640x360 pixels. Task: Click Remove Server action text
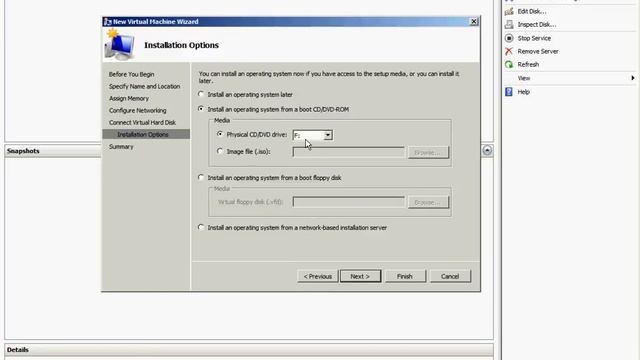tap(538, 51)
